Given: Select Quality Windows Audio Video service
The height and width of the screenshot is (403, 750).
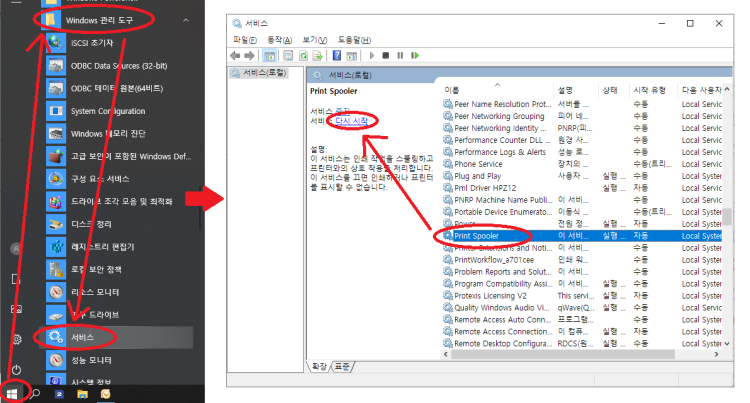Looking at the screenshot, I should click(x=582, y=307).
